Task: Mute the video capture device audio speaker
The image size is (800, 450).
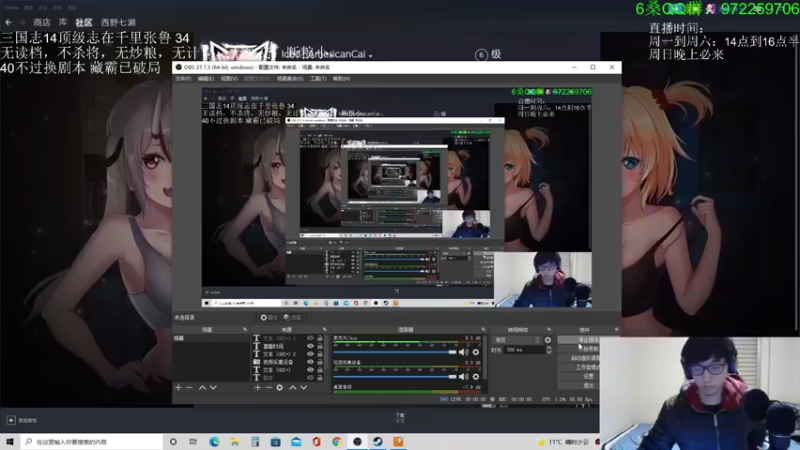Action: click(463, 377)
